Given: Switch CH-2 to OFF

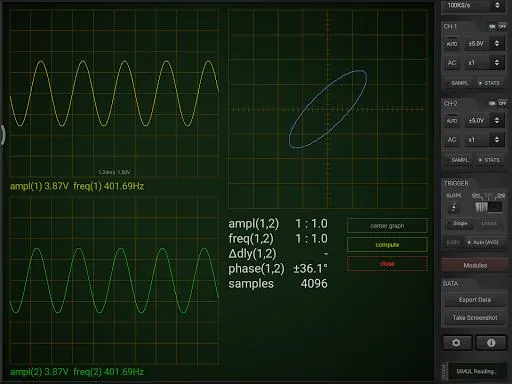Looking at the screenshot, I should pos(502,103).
